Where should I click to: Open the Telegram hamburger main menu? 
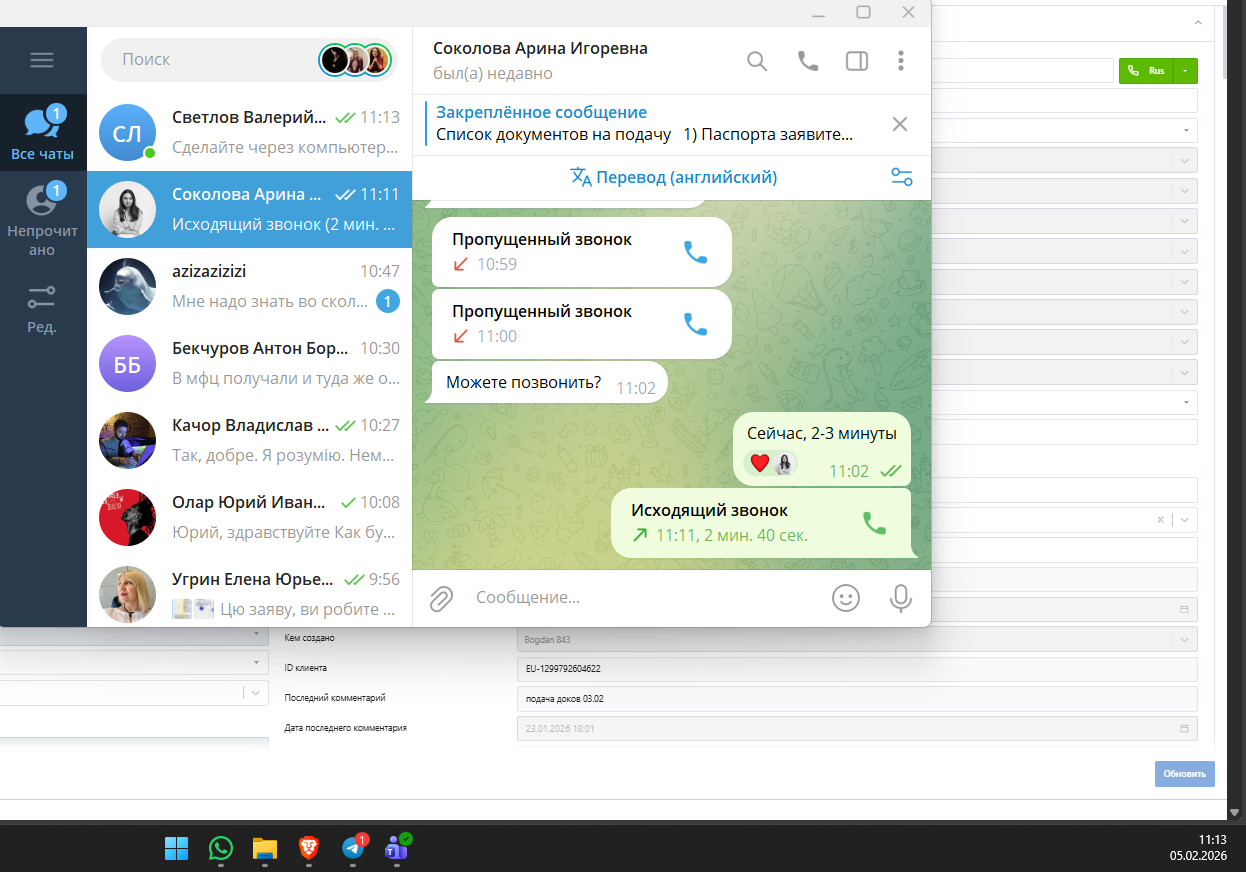click(x=42, y=60)
